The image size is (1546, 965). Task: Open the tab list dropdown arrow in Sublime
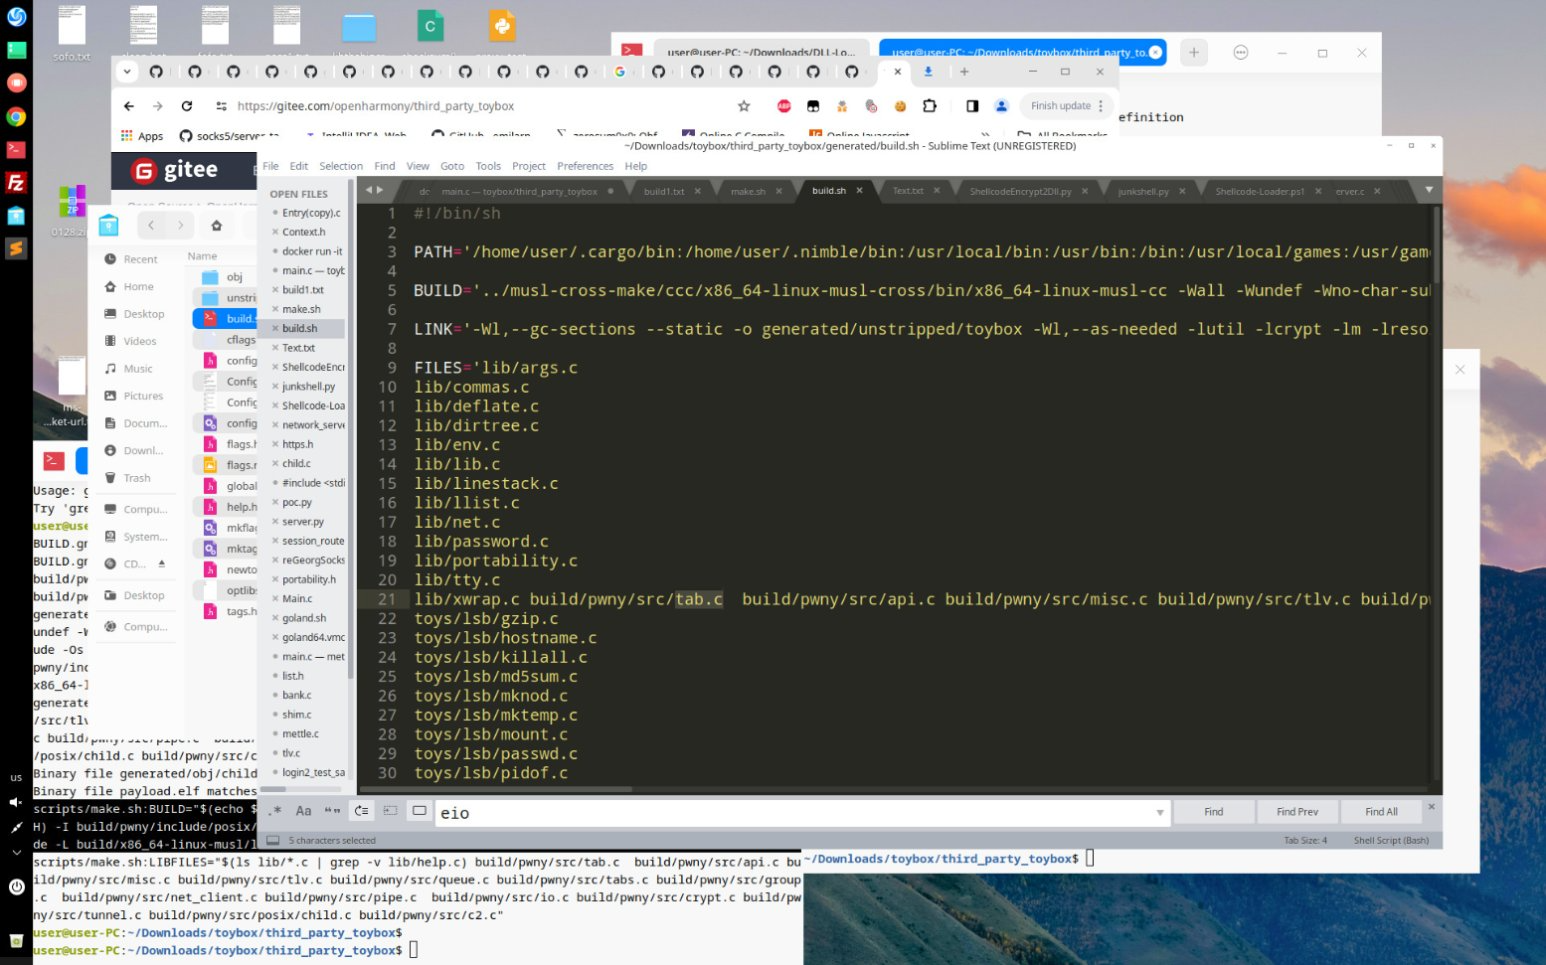pyautogui.click(x=1428, y=190)
